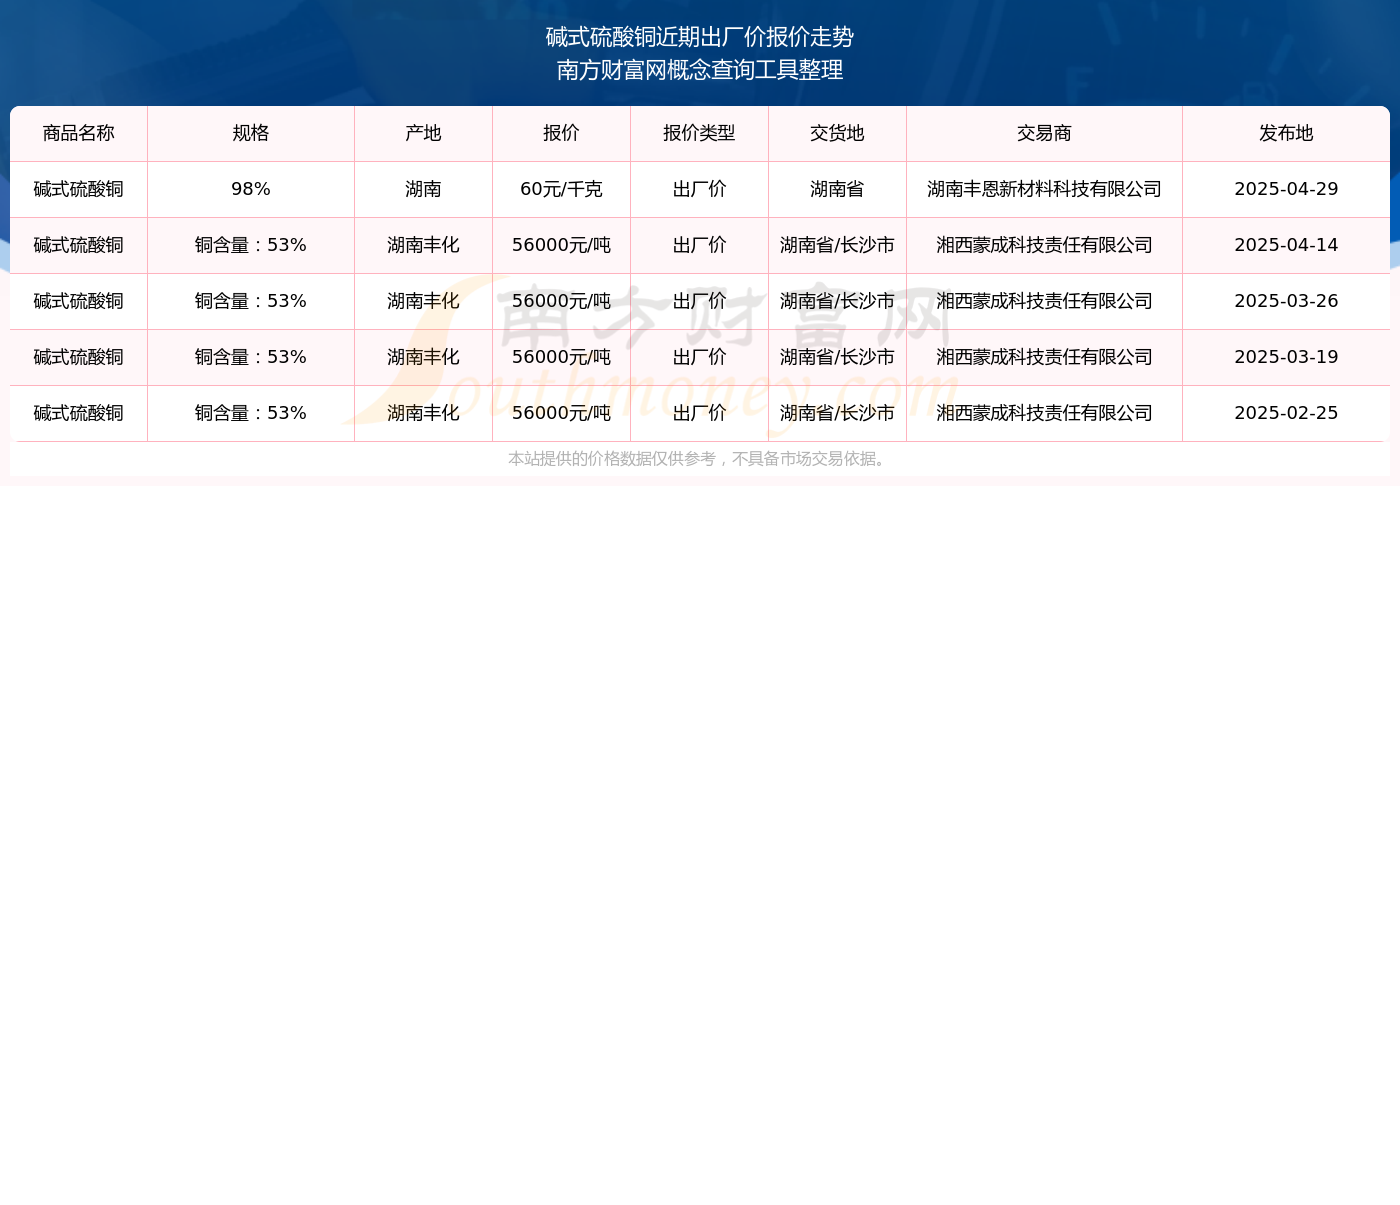Click 碱式硫酸铜 in the 2025-03-19 row
Viewport: 1400px width, 1205px height.
coord(79,357)
